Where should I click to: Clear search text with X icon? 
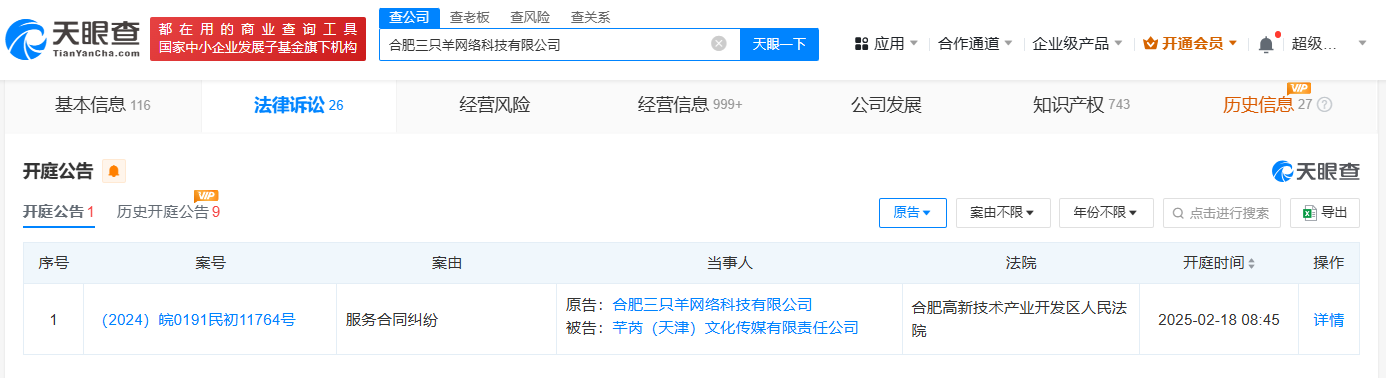pyautogui.click(x=718, y=44)
